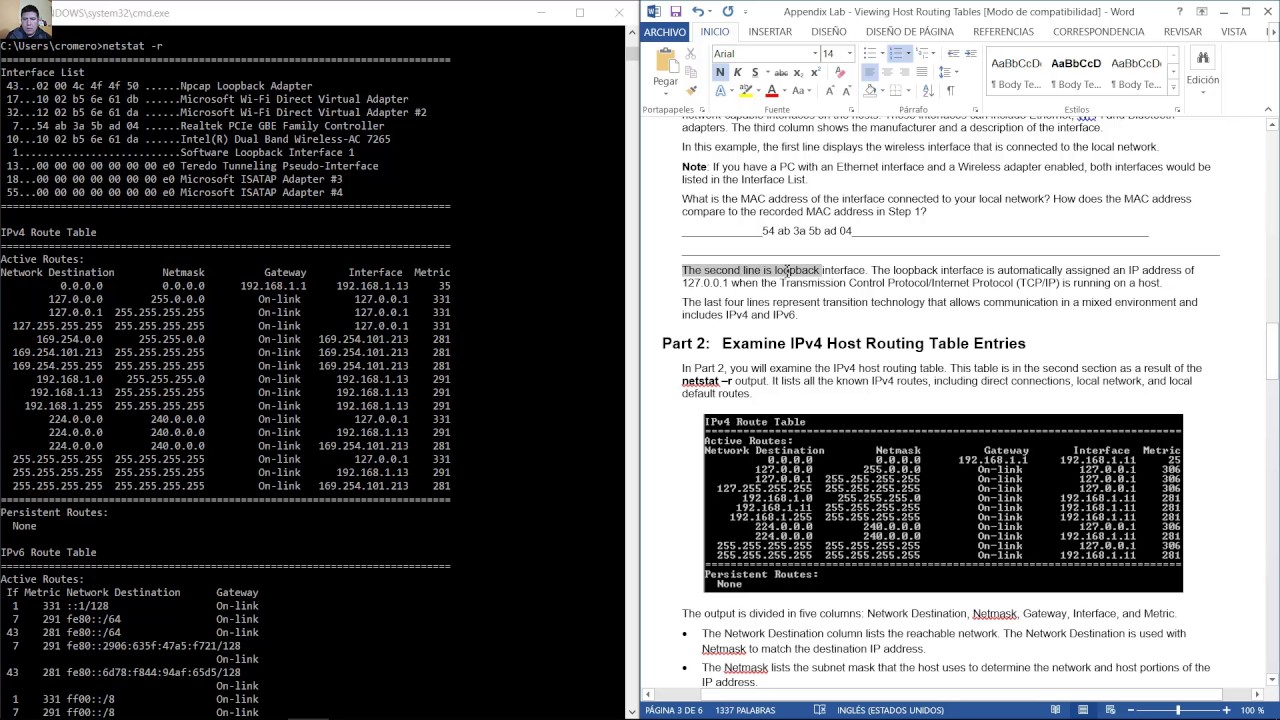Open the REFERENCIAS tab
This screenshot has height=720, width=1280.
click(1003, 32)
